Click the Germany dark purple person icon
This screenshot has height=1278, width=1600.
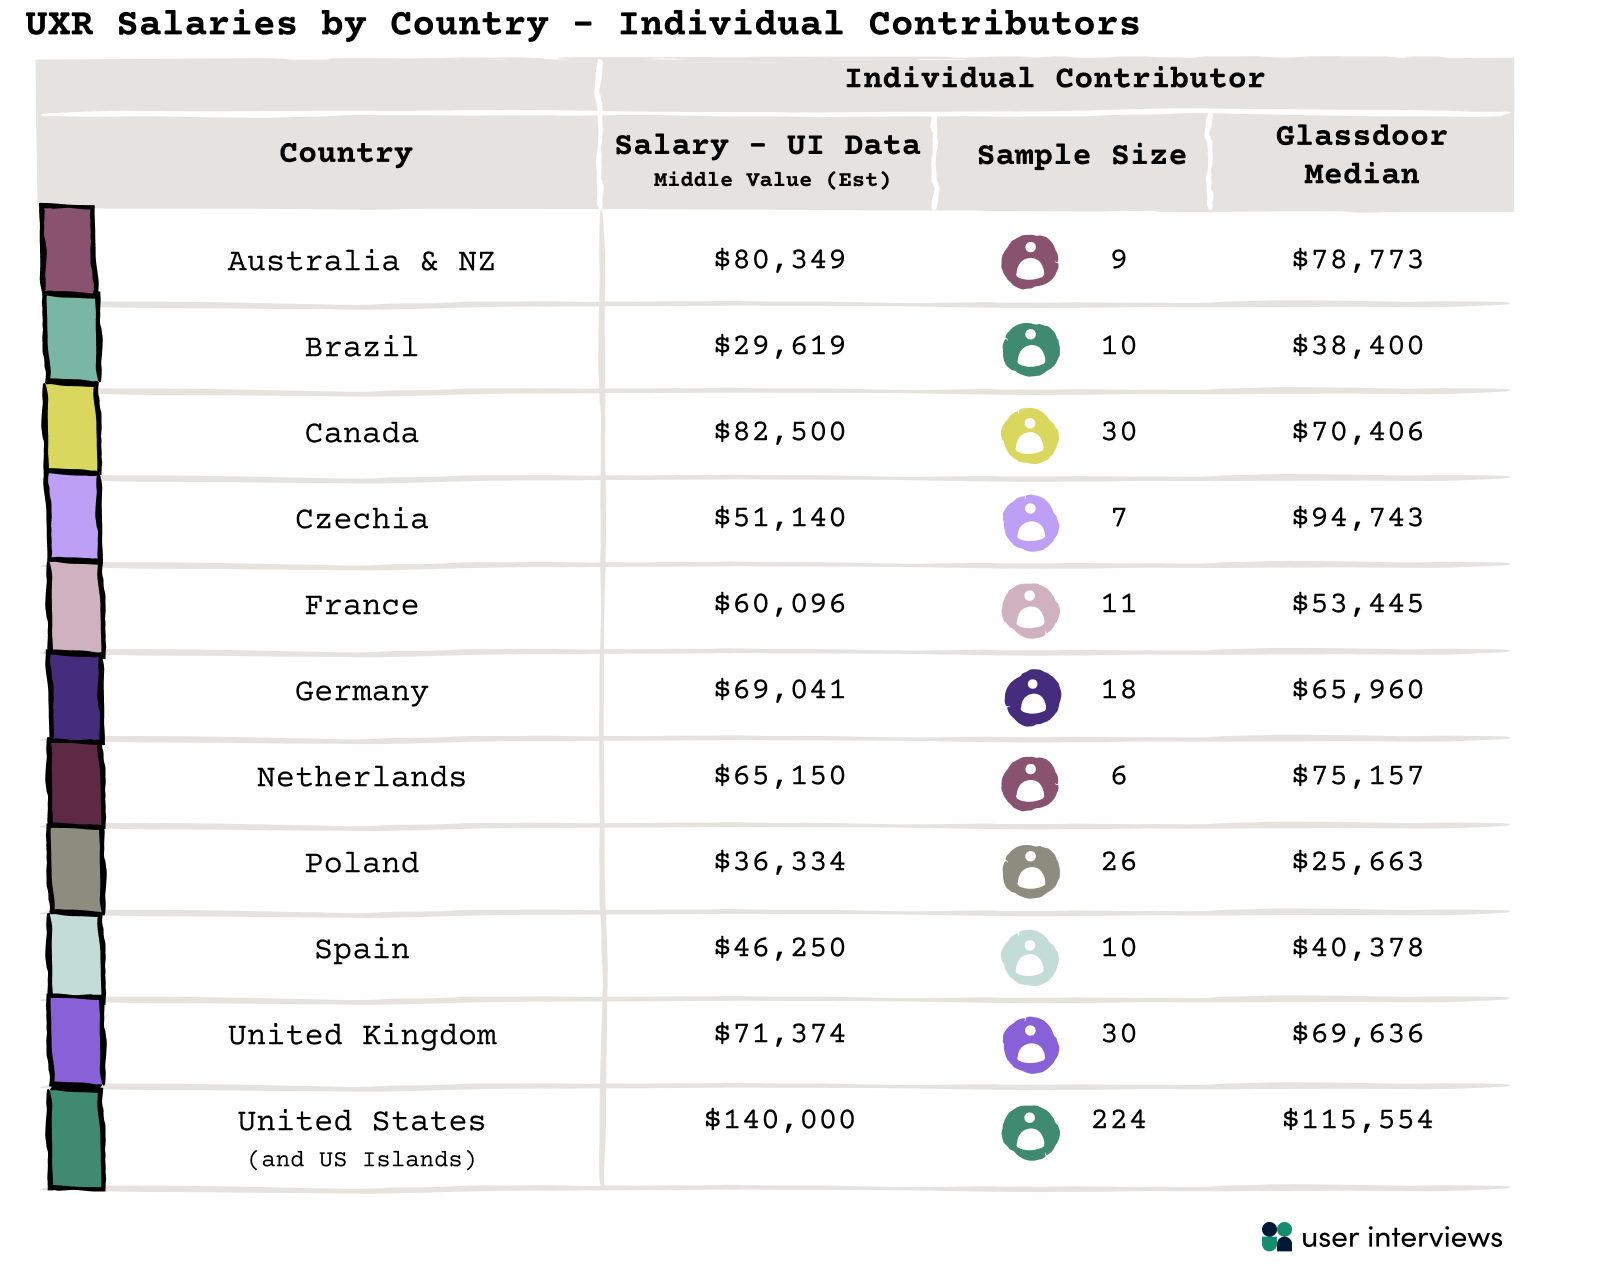coord(1032,697)
